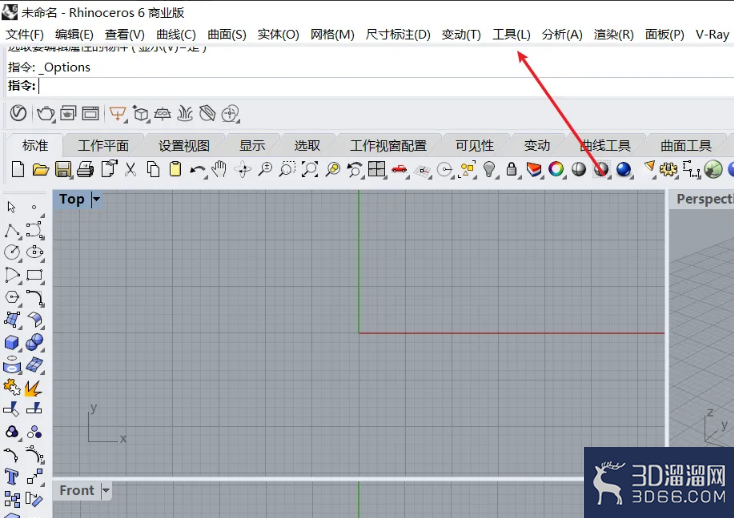Click the Zoom extents icon
This screenshot has width=734, height=518.
309,169
